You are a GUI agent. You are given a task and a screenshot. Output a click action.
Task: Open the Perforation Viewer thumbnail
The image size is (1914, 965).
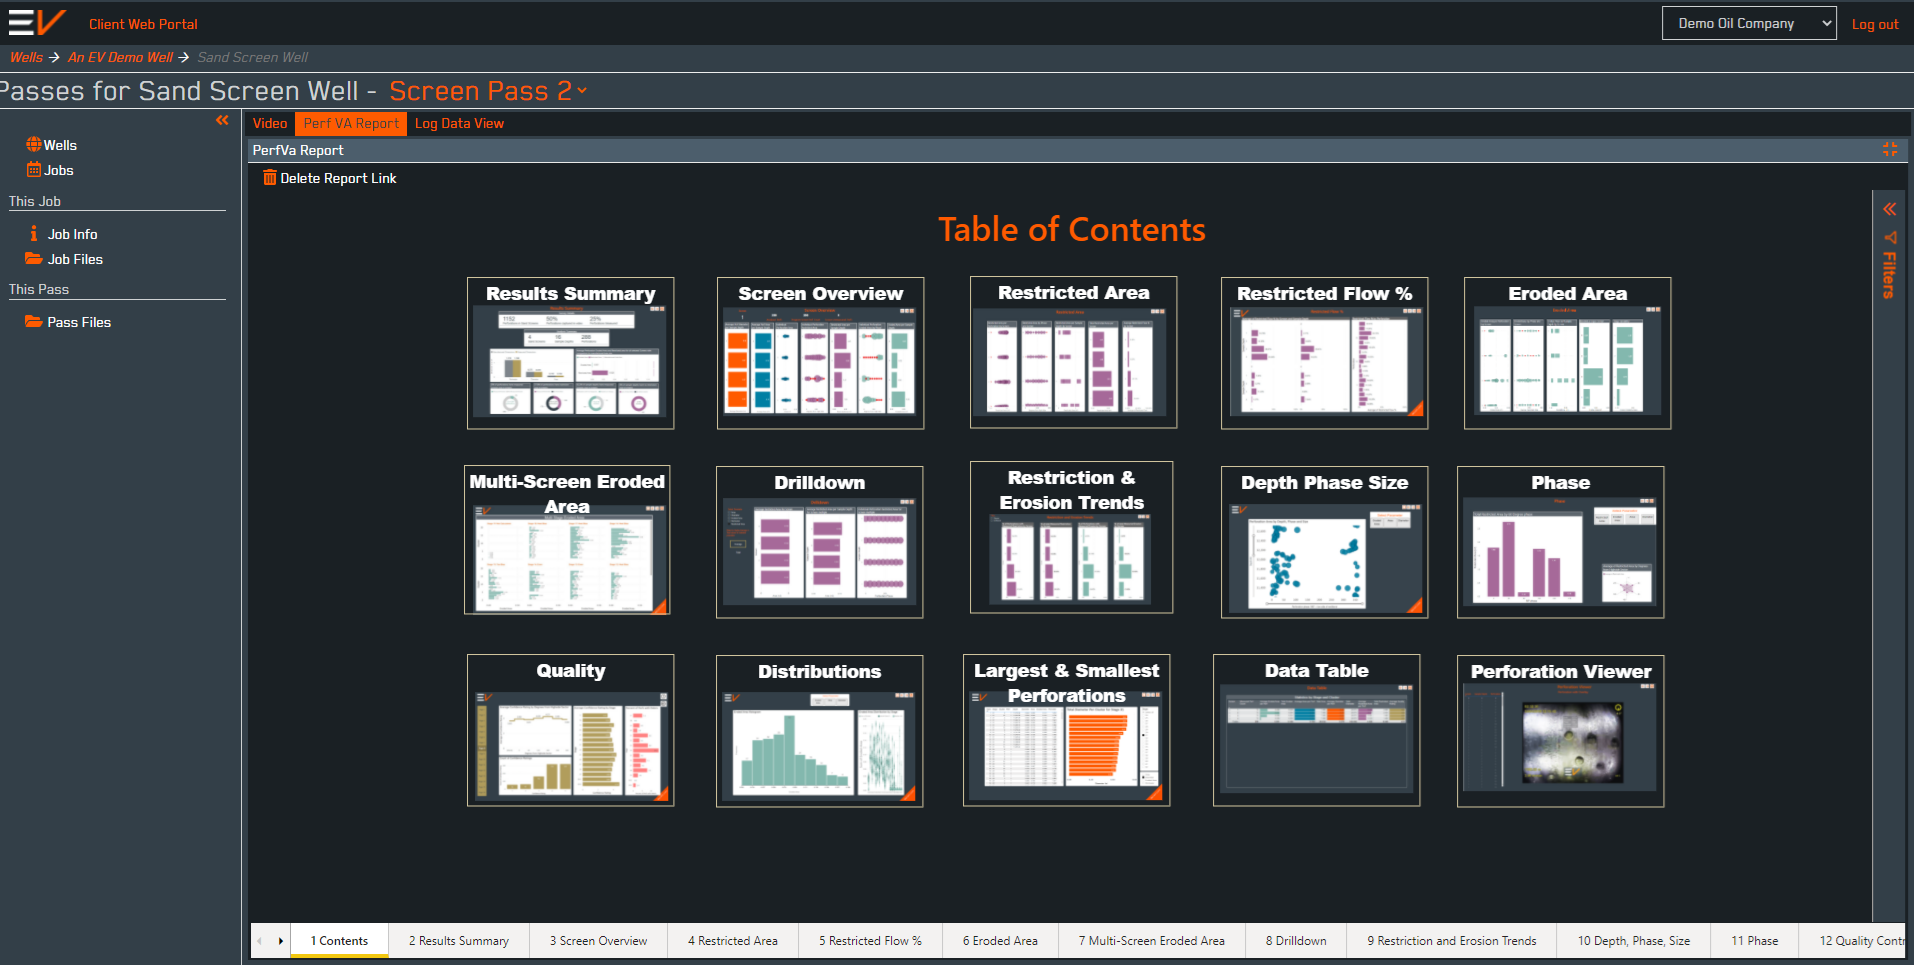(1560, 731)
